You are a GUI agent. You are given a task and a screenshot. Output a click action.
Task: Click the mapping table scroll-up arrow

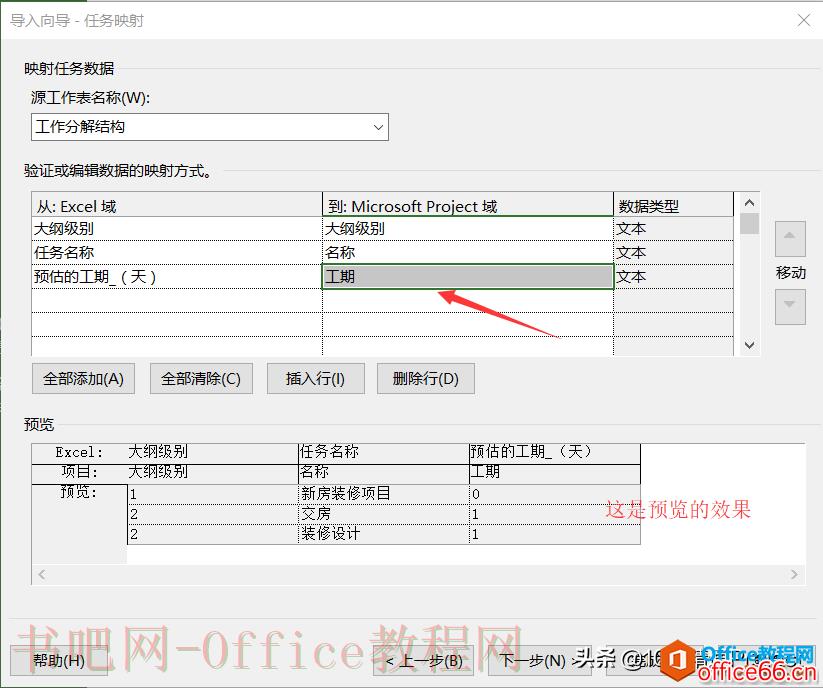click(750, 203)
